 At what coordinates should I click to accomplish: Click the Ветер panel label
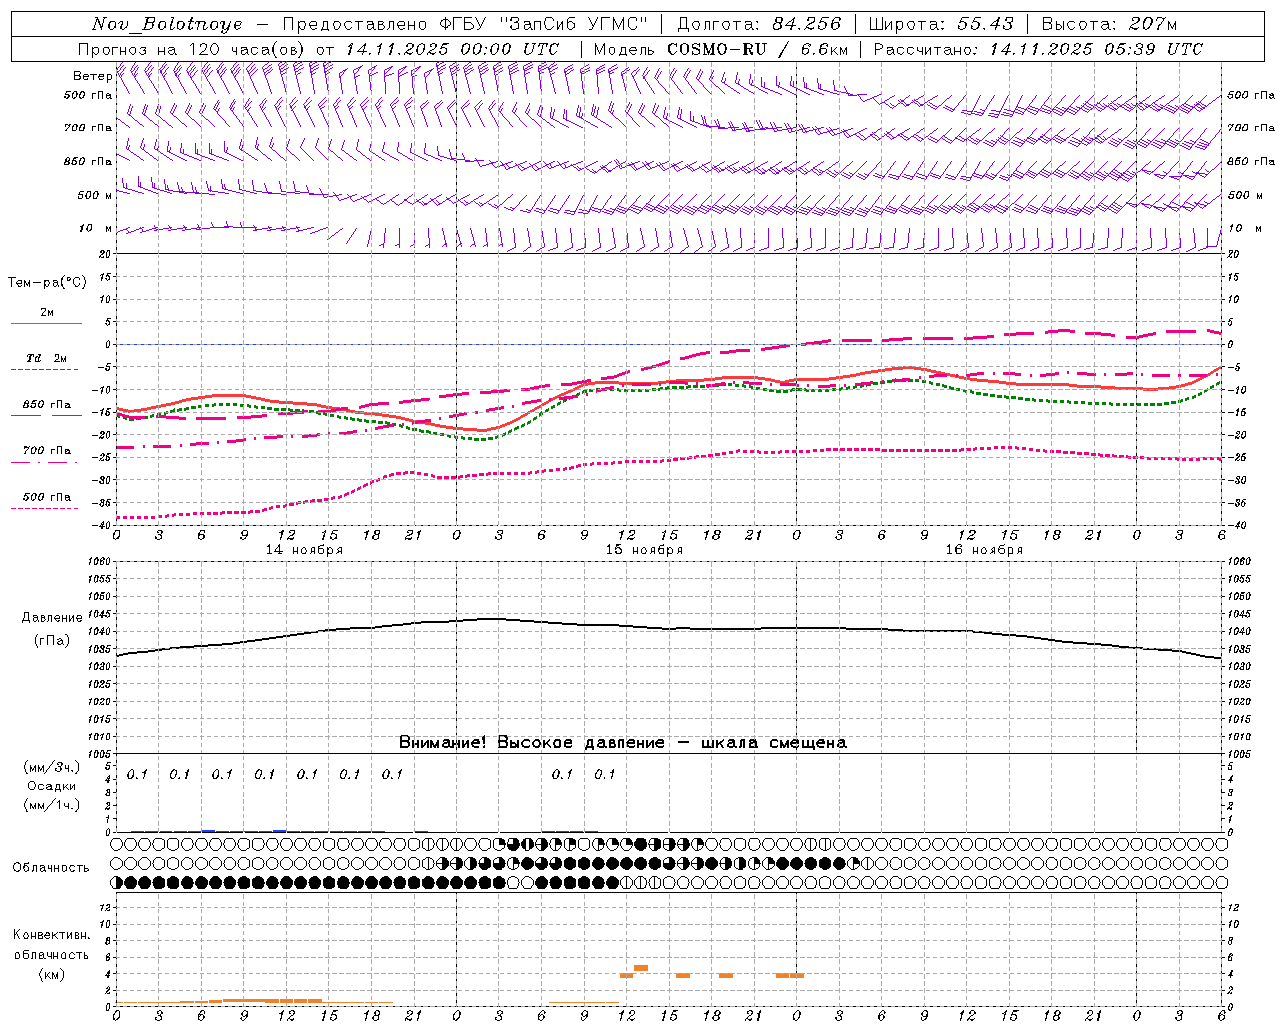92,76
